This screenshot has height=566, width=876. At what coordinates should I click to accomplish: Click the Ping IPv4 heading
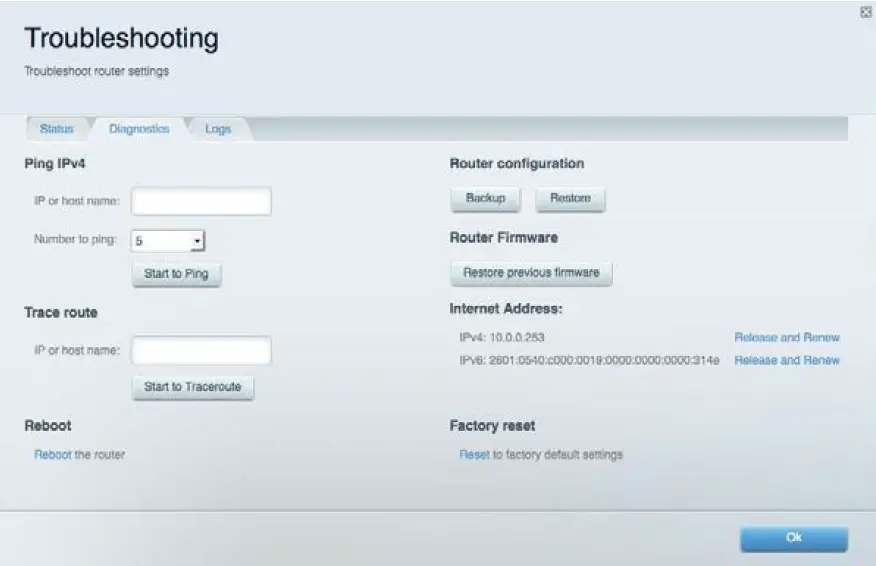(x=55, y=164)
